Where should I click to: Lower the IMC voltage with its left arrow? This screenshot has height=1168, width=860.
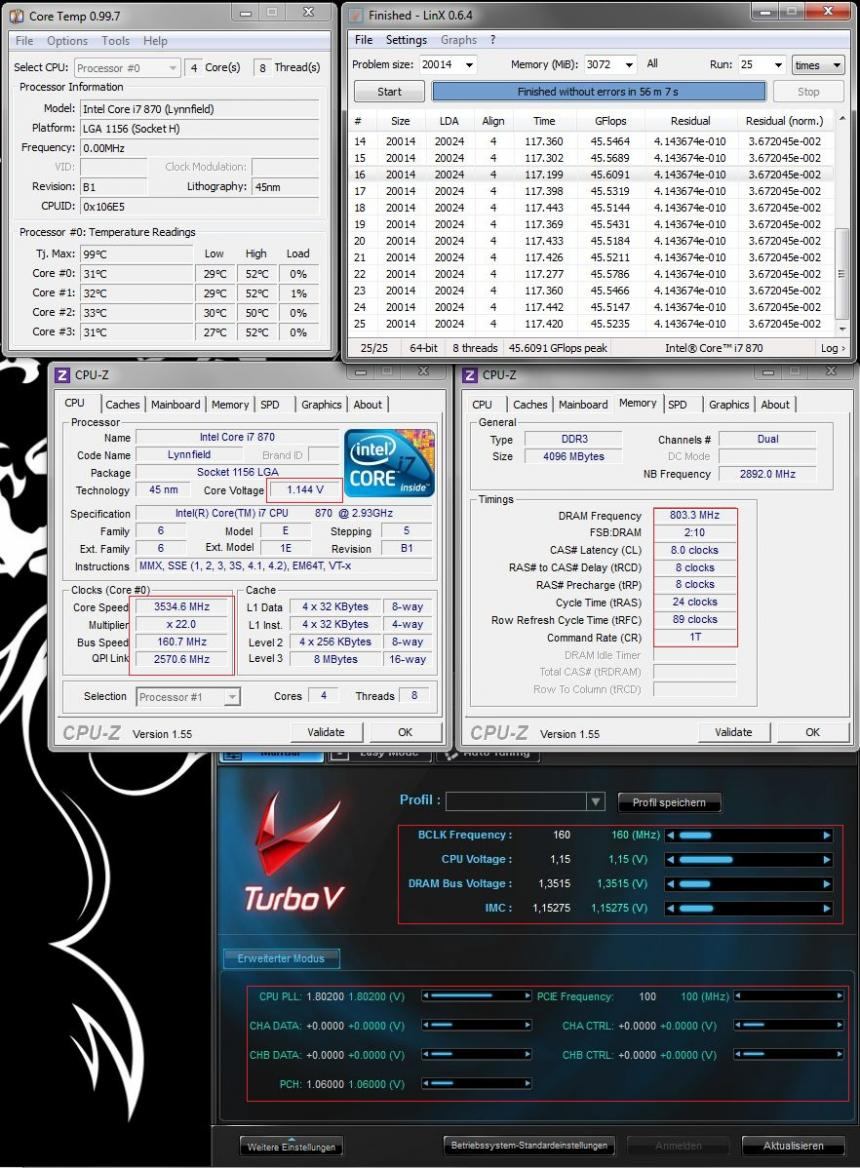click(670, 908)
